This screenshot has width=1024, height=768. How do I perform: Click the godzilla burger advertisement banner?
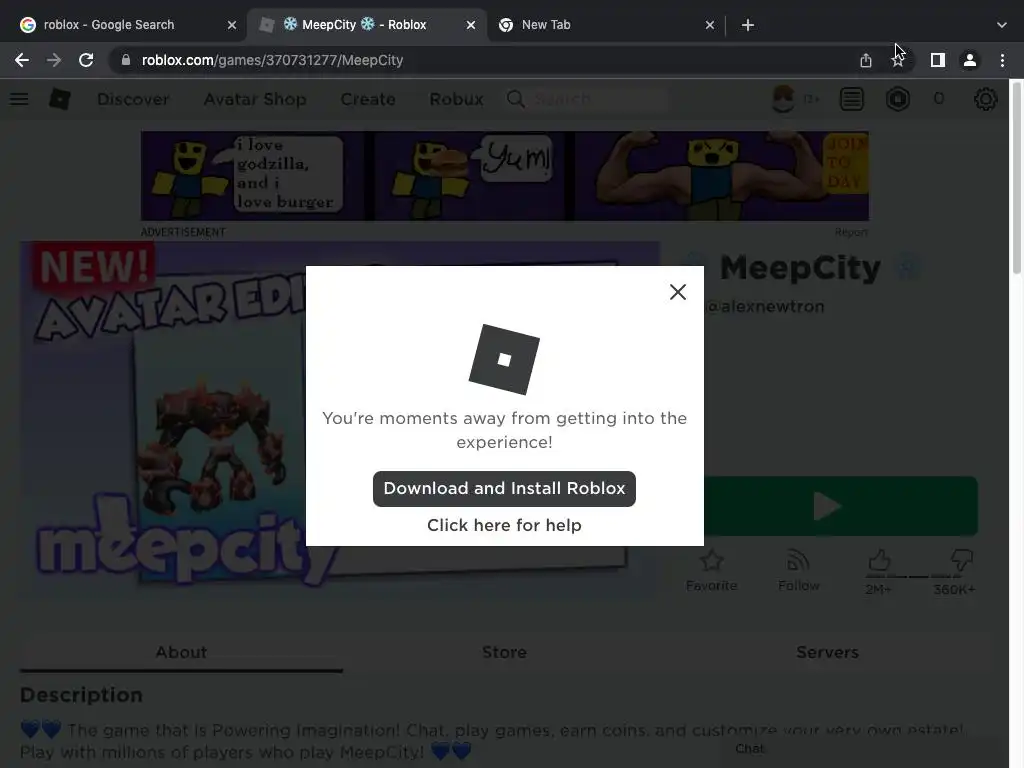click(x=504, y=176)
